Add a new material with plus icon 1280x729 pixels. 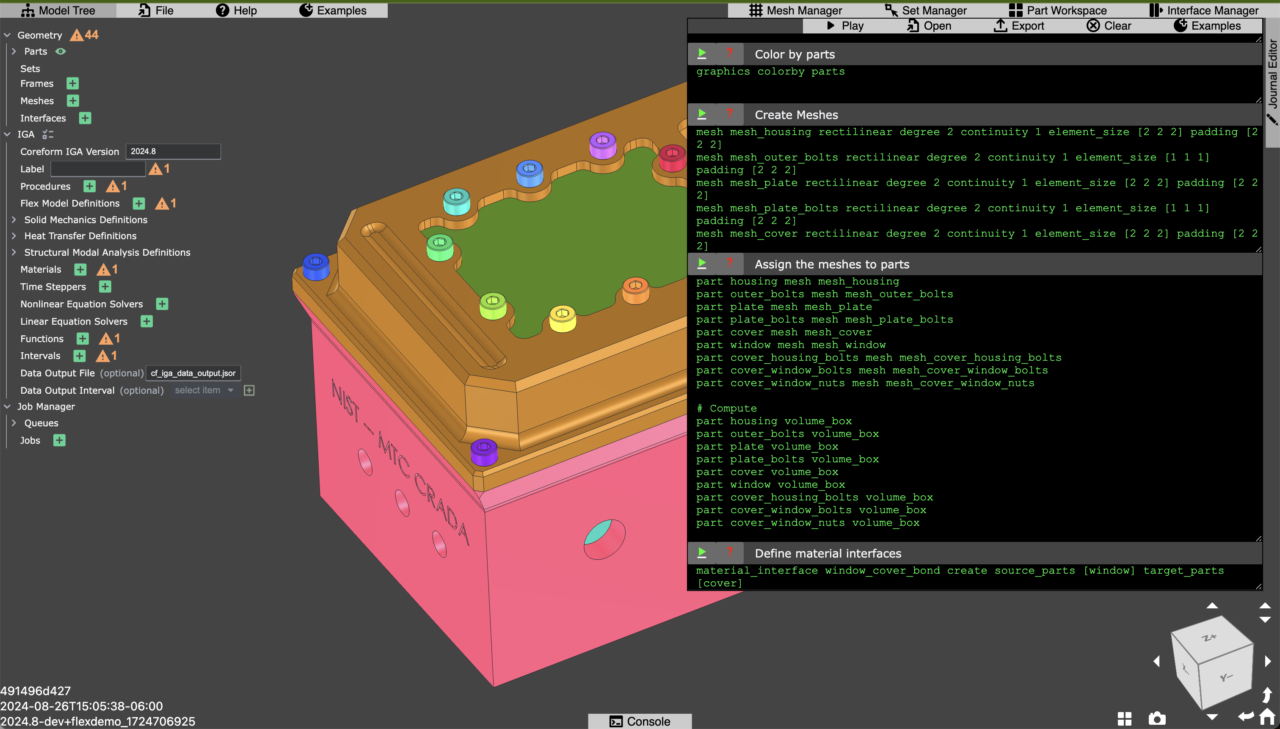pos(80,270)
